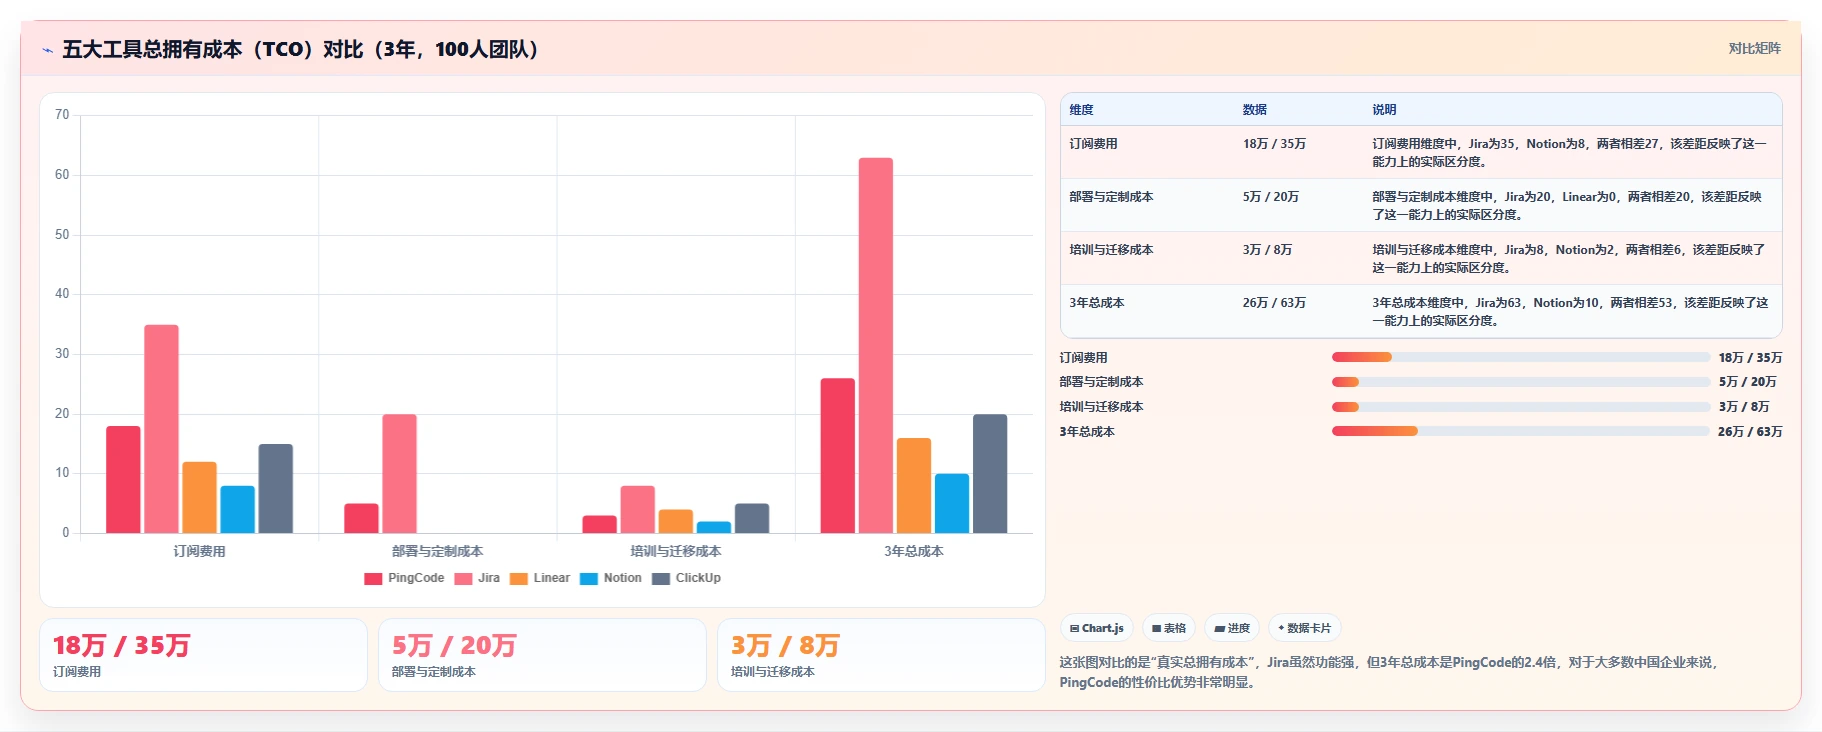The height and width of the screenshot is (732, 1822).
Task: Click the PingCode bar in 部署与定制成本 group
Action: (x=361, y=519)
